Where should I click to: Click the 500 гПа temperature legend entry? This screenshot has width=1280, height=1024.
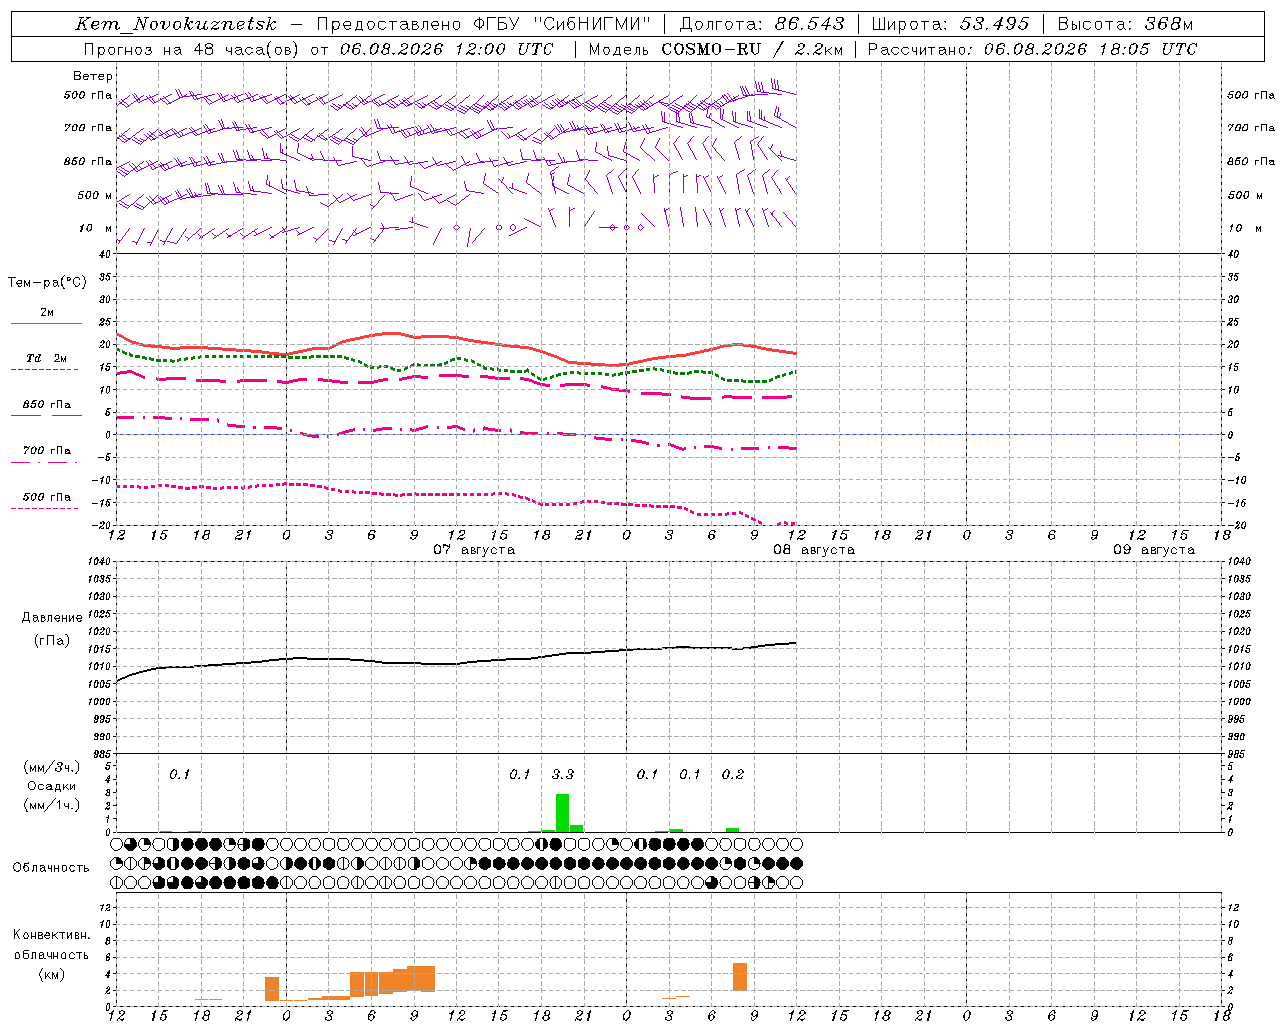click(x=46, y=501)
